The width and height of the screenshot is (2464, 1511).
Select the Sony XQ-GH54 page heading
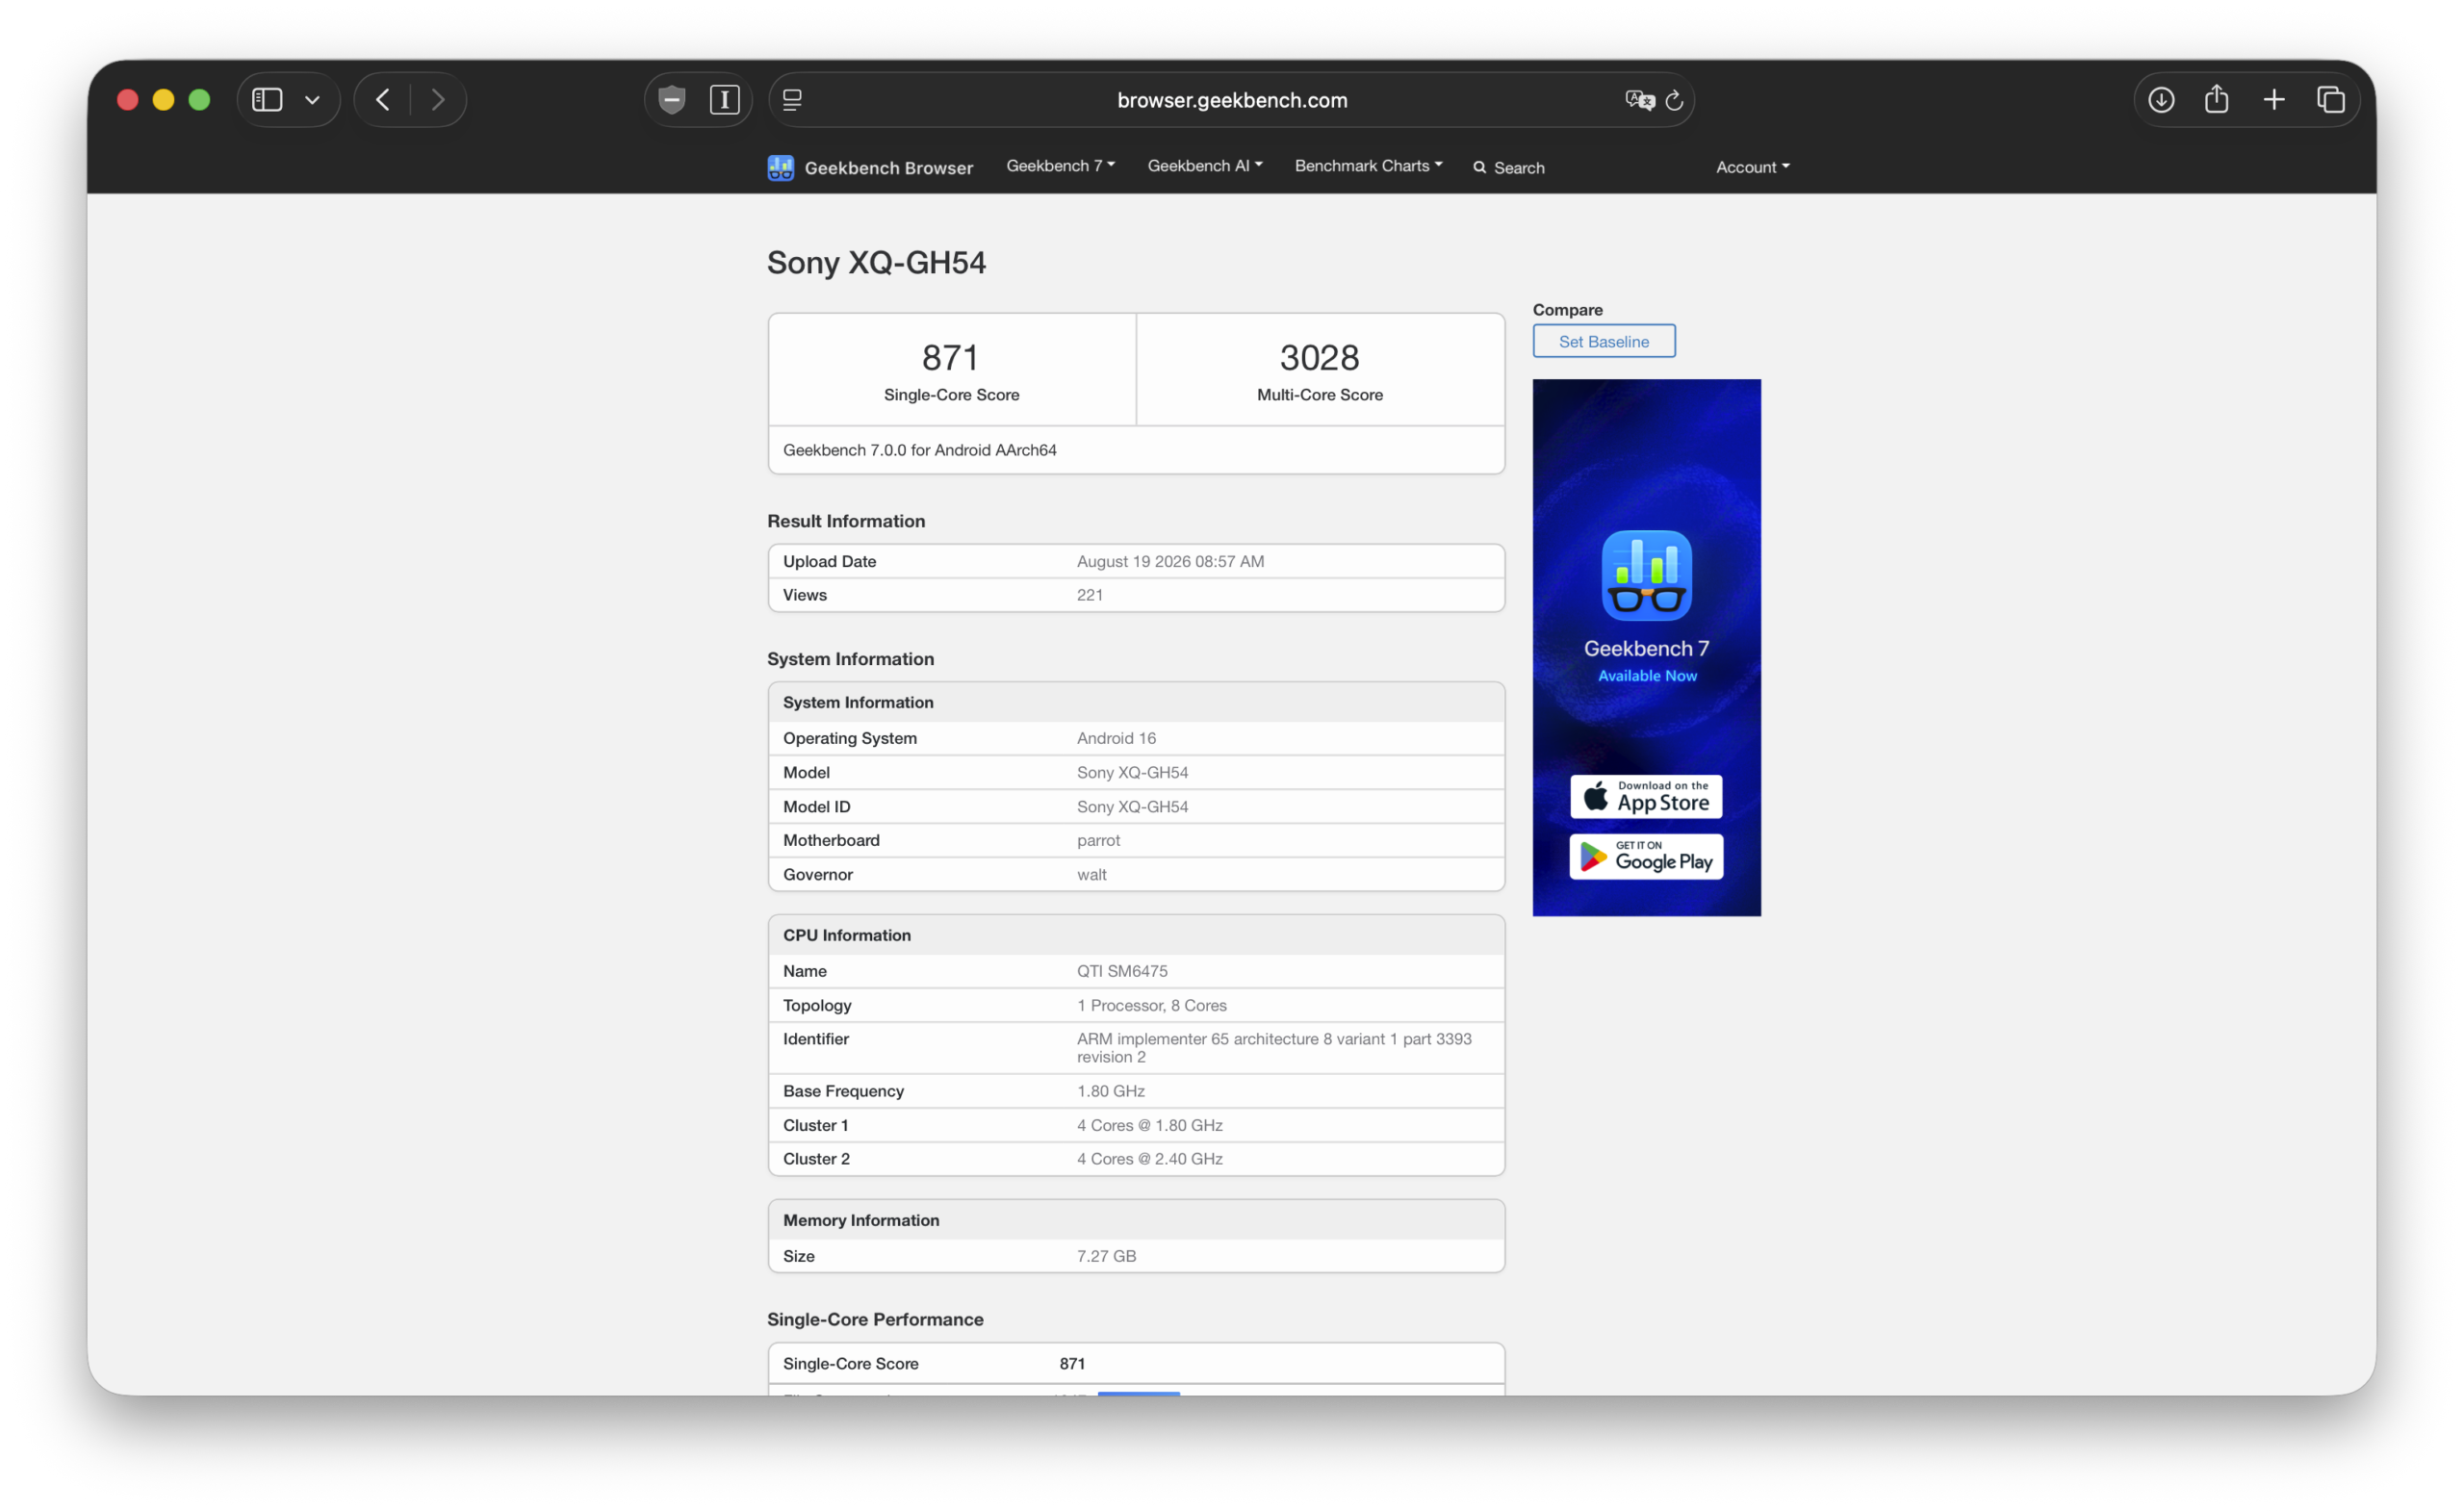tap(876, 262)
